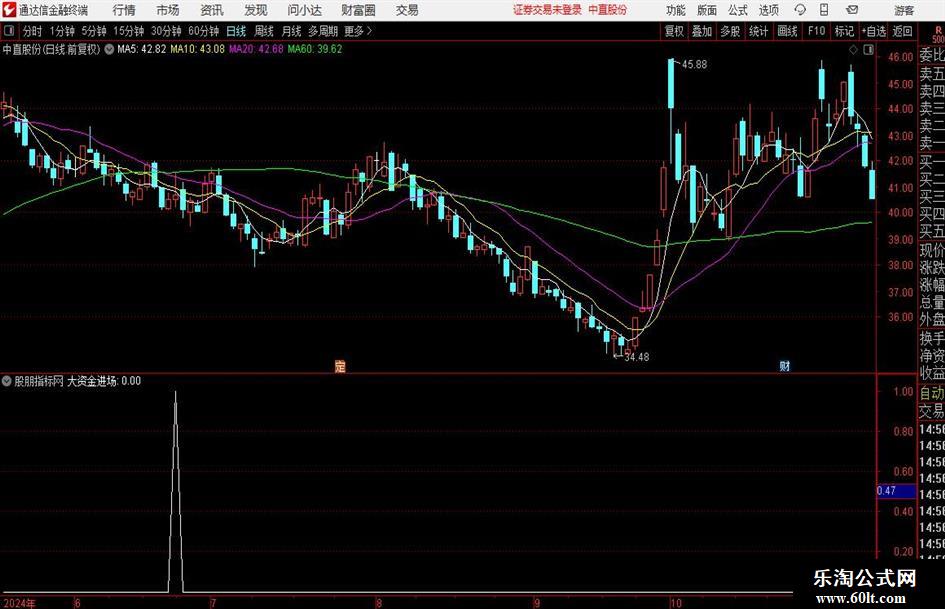Open the mail envelope icon

[x=852, y=10]
